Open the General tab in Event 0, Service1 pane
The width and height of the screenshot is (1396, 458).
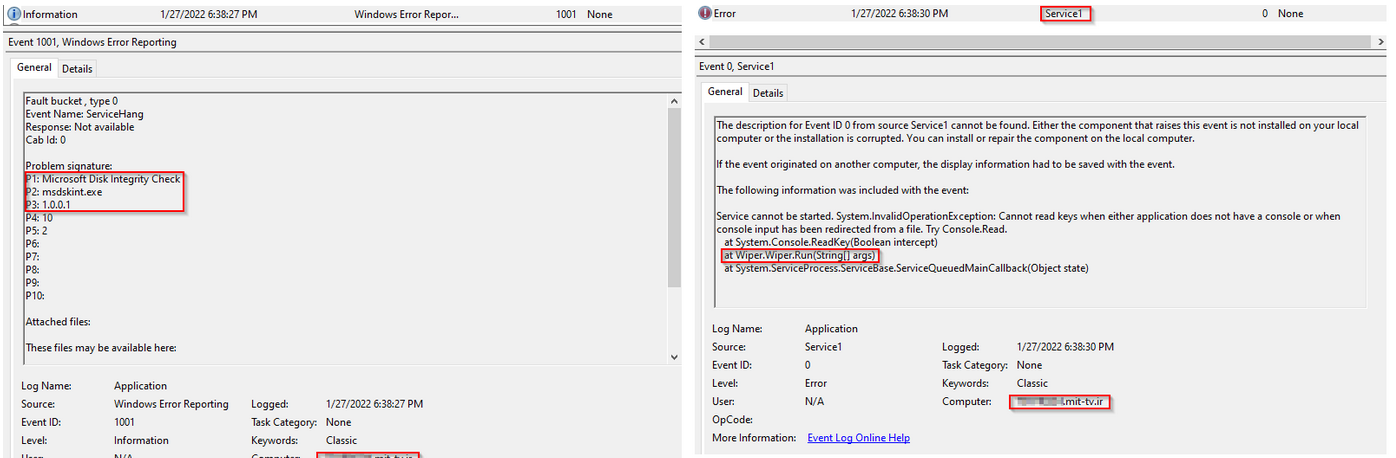(725, 91)
